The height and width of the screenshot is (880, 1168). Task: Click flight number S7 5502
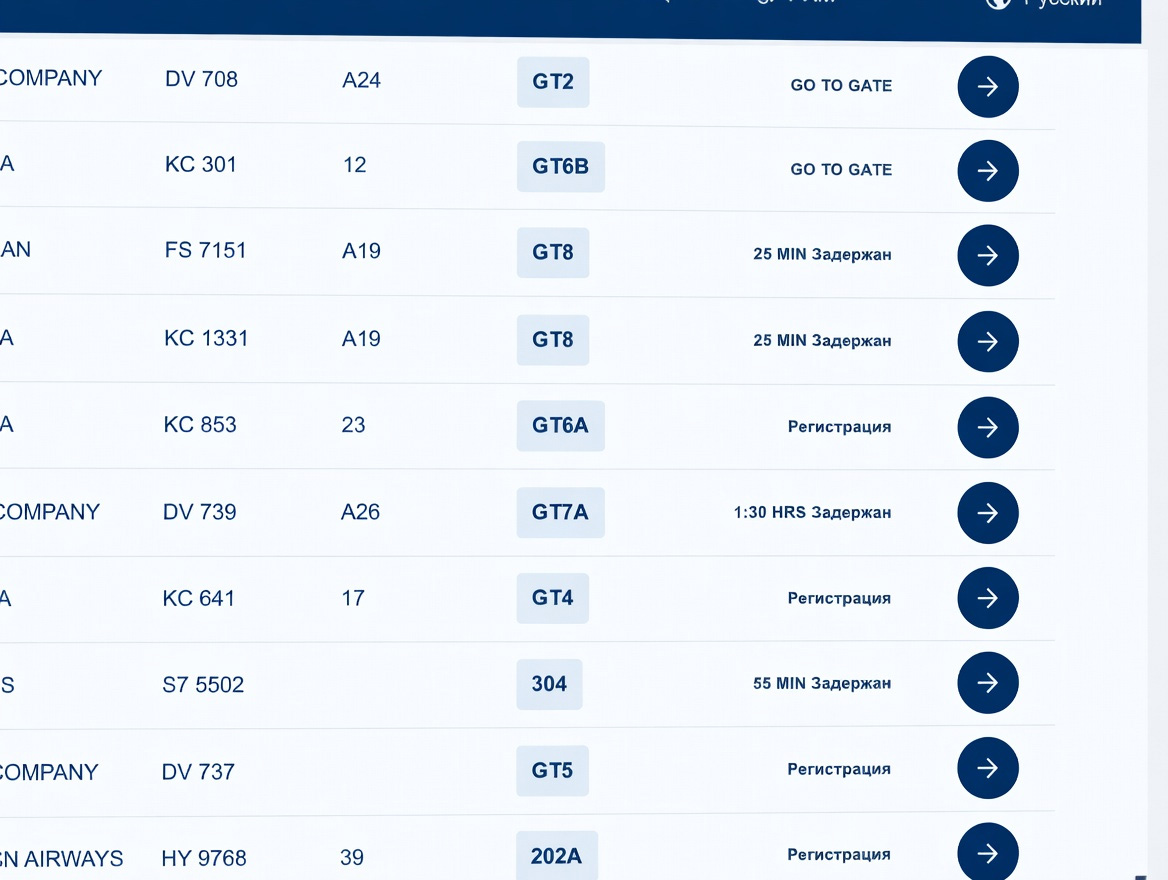click(203, 685)
